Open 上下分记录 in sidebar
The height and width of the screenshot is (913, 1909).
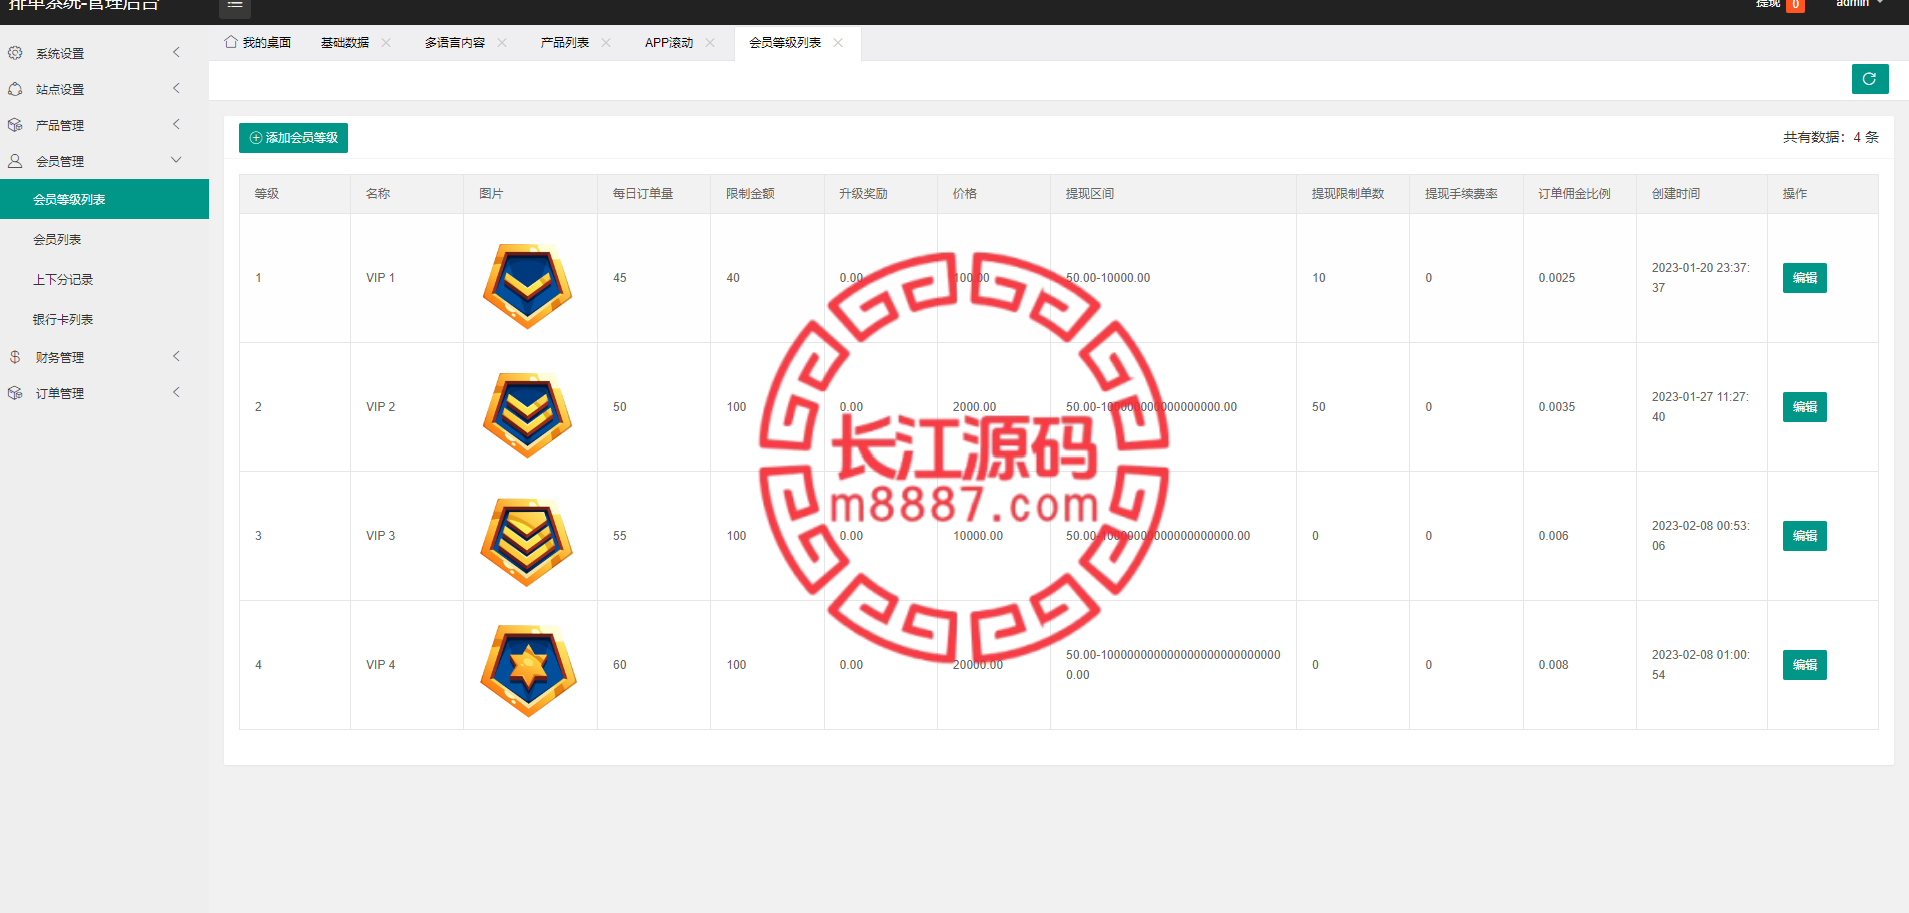[104, 279]
